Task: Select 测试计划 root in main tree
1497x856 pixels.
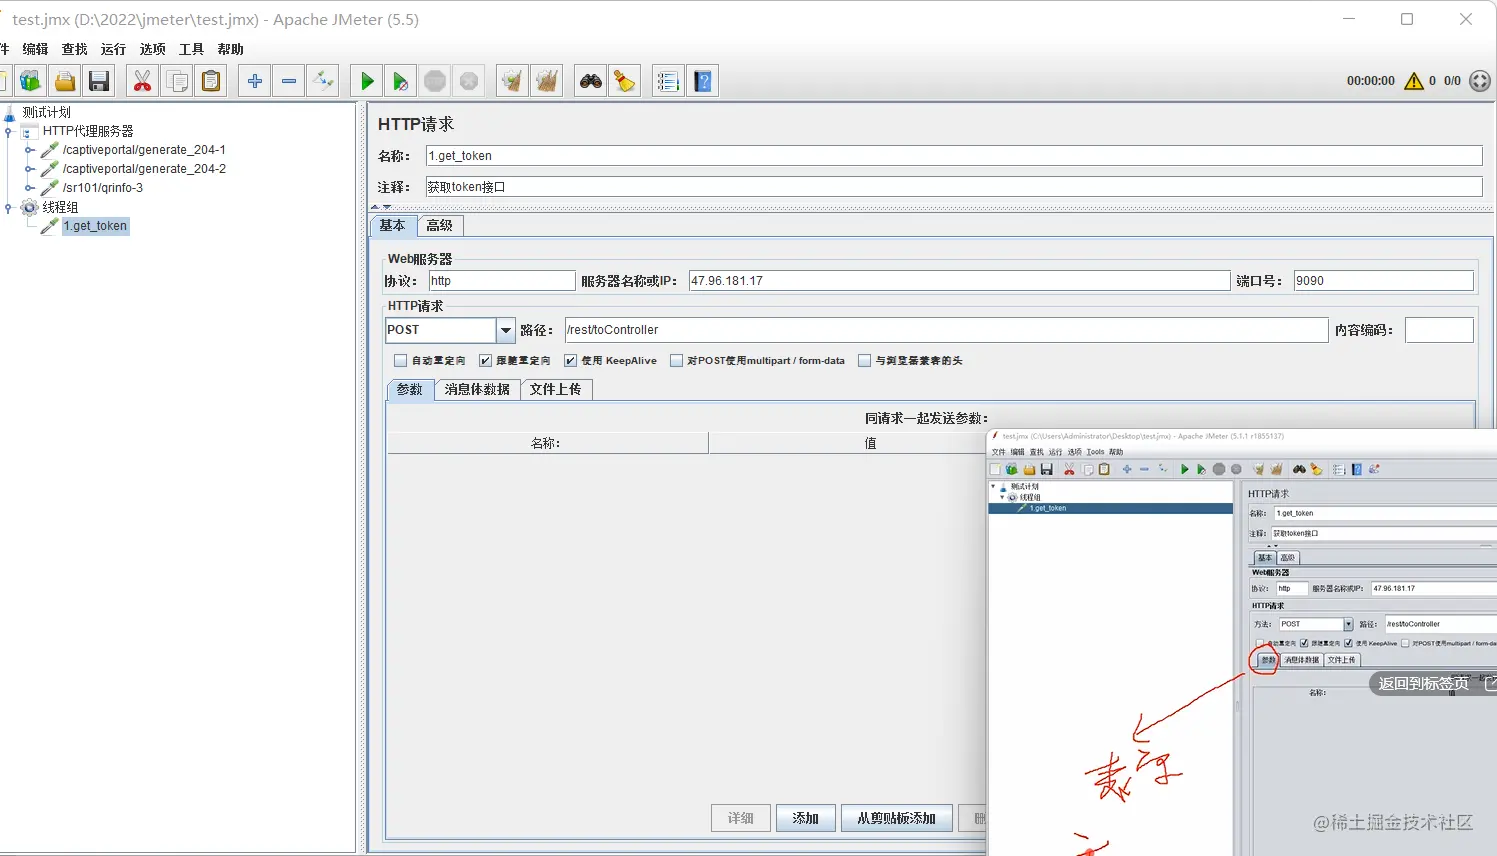Action: point(47,112)
